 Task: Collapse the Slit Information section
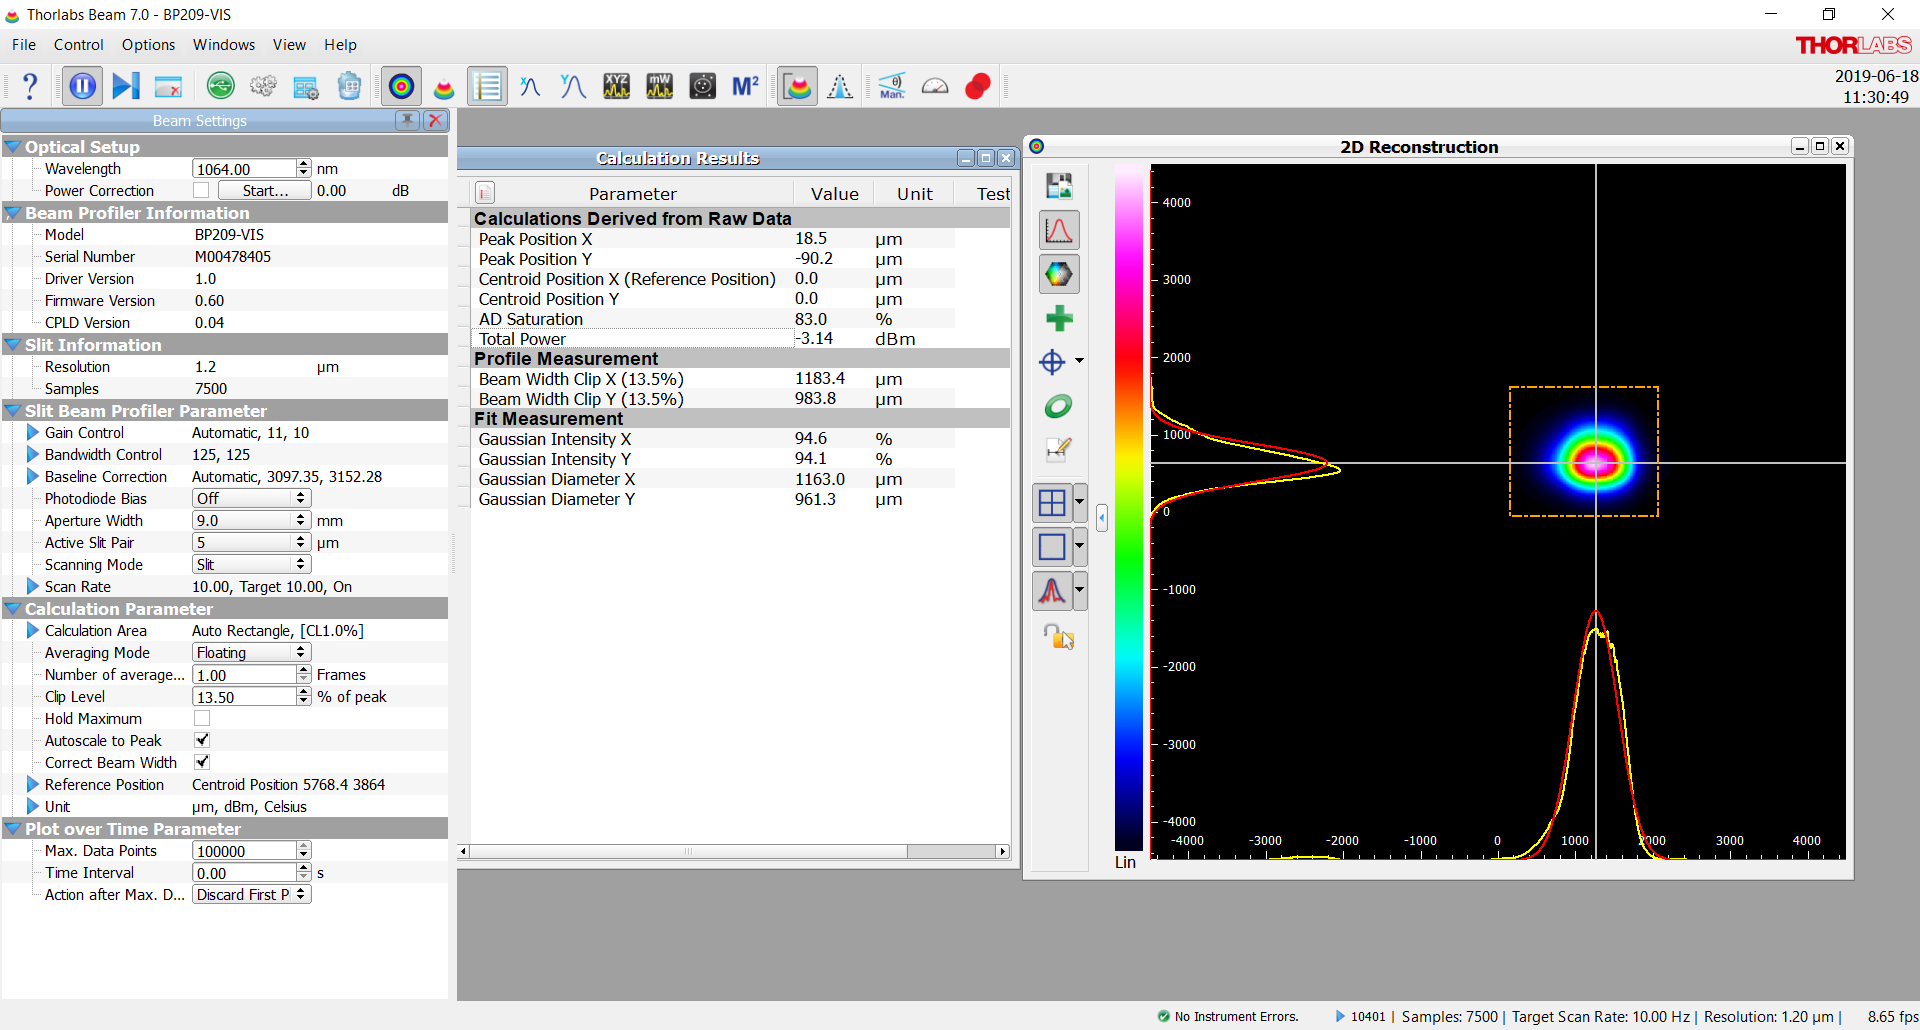(13, 345)
